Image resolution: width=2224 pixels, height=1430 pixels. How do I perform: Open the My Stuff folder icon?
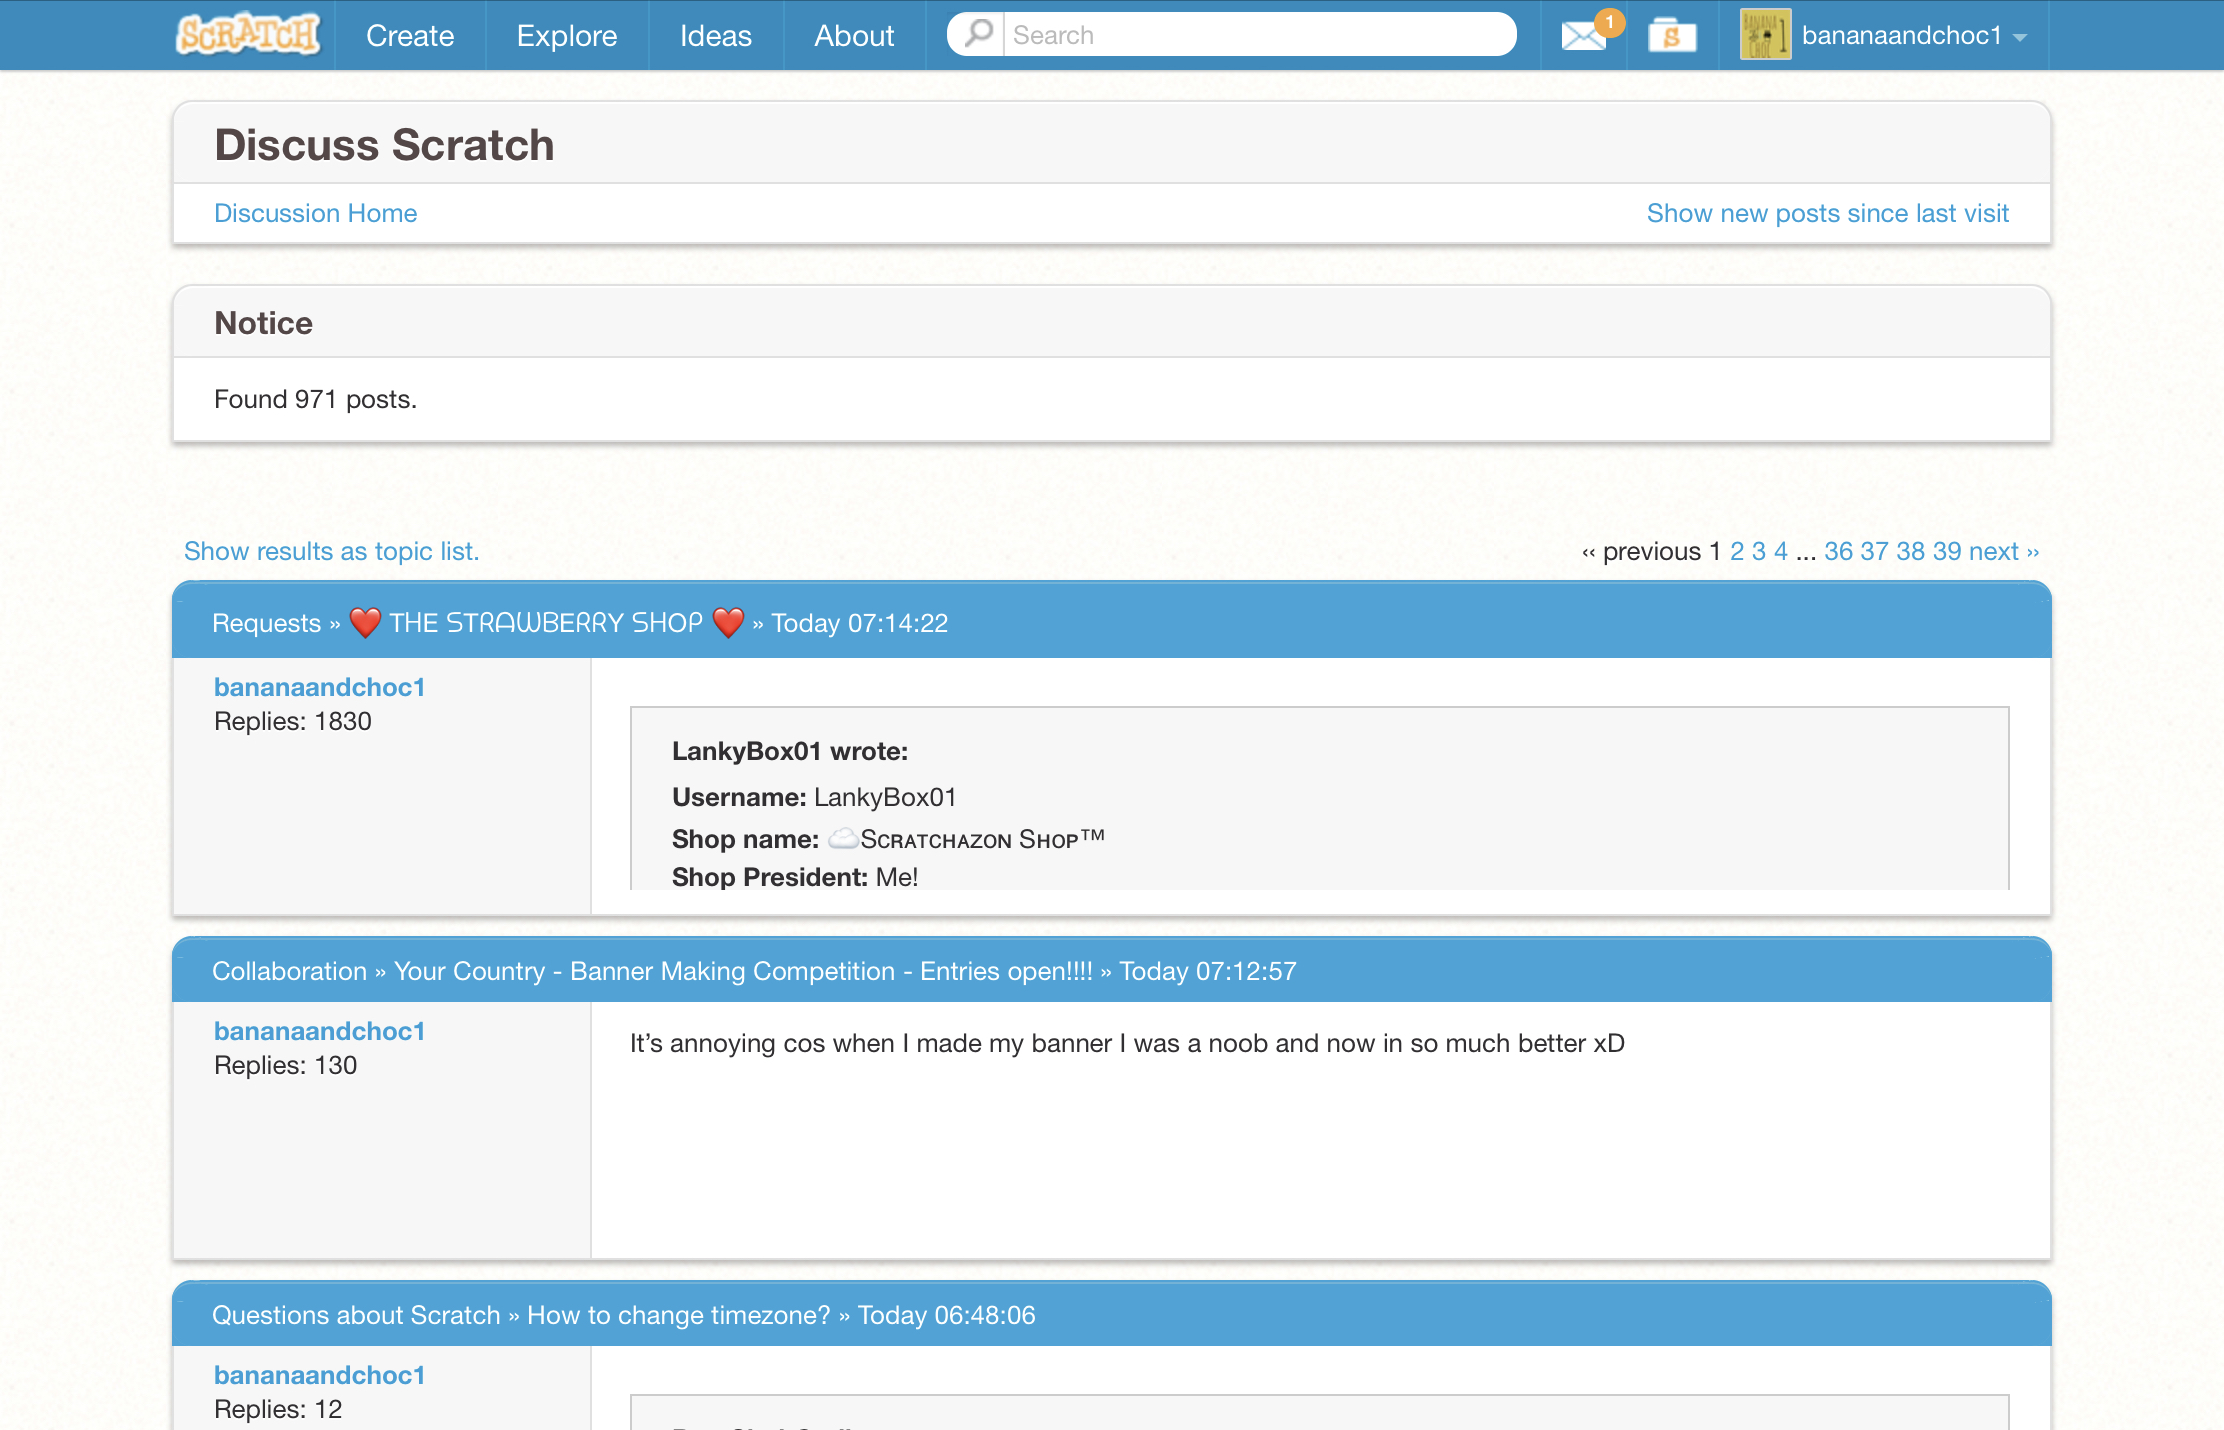tap(1672, 36)
